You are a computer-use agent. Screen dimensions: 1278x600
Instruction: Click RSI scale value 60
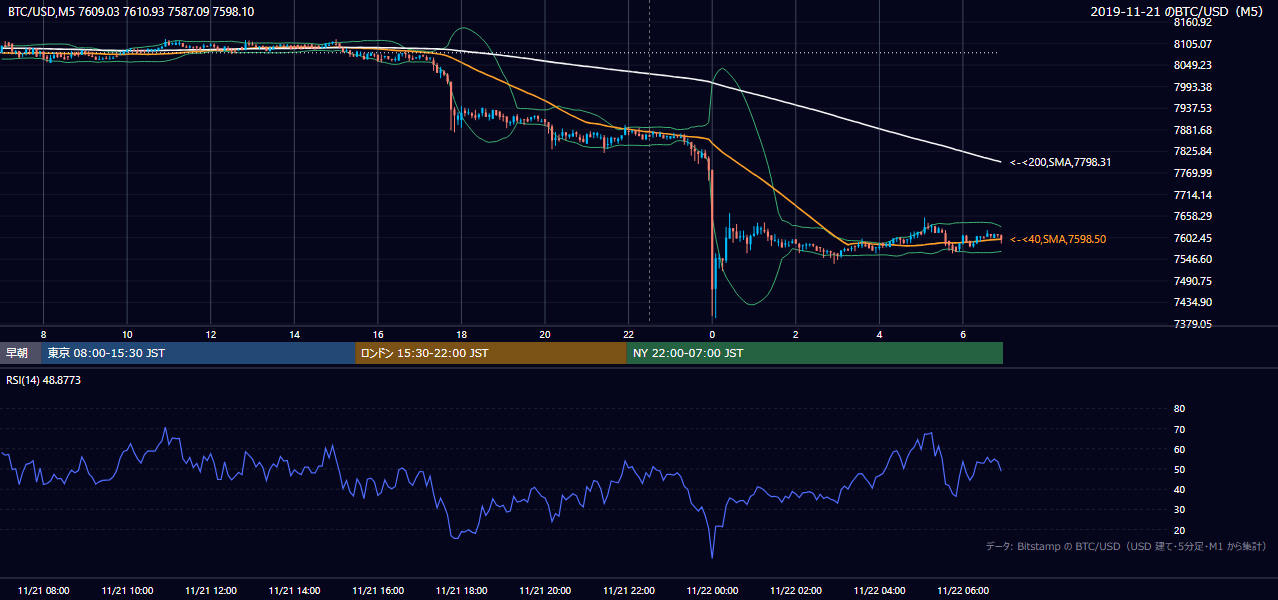(1179, 449)
